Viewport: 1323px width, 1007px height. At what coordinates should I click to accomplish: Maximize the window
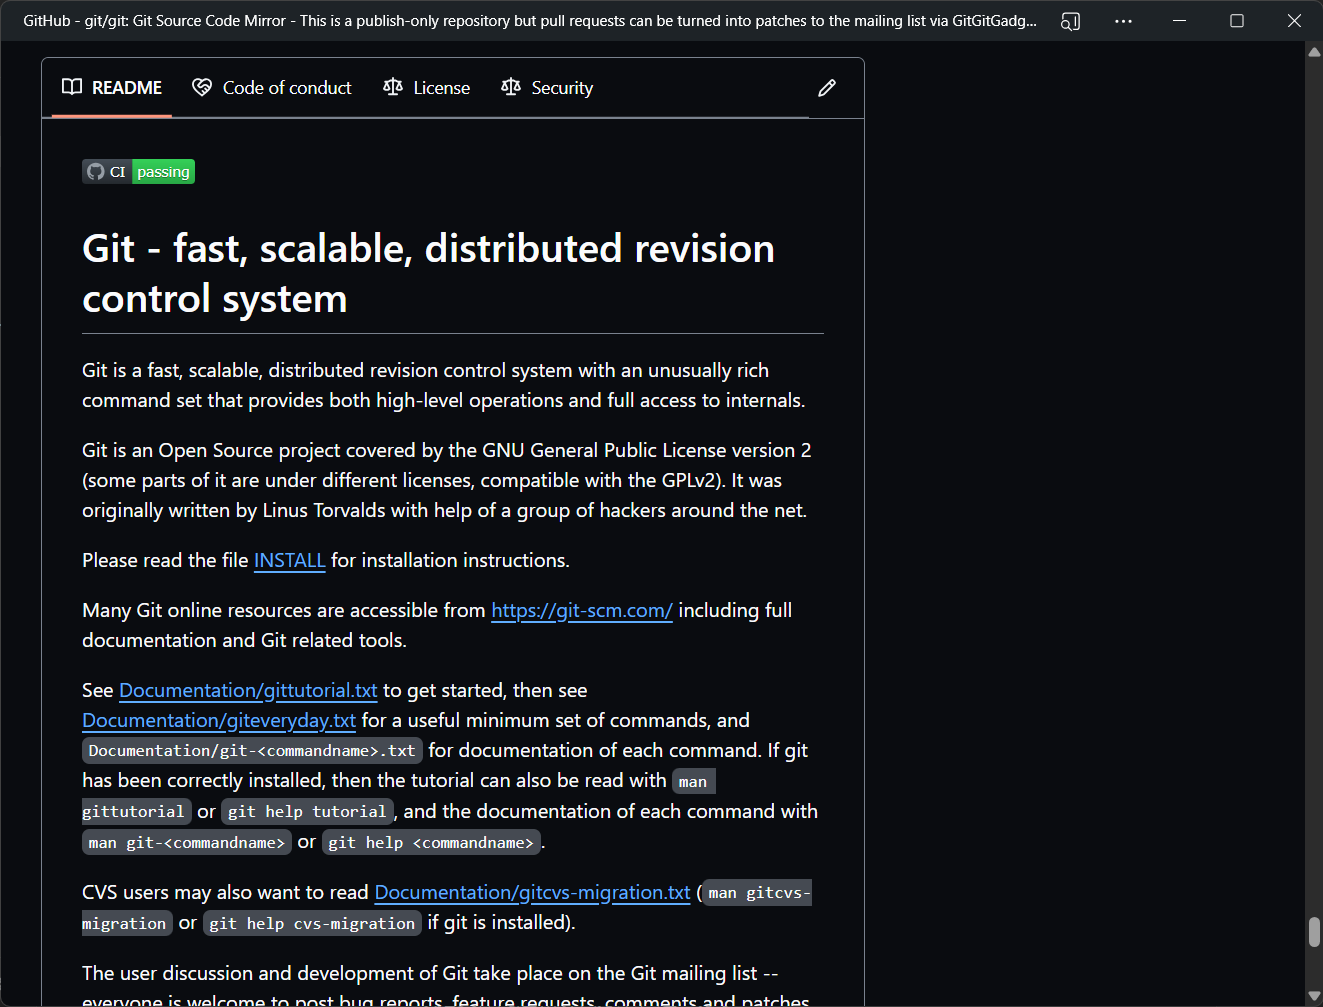point(1236,21)
